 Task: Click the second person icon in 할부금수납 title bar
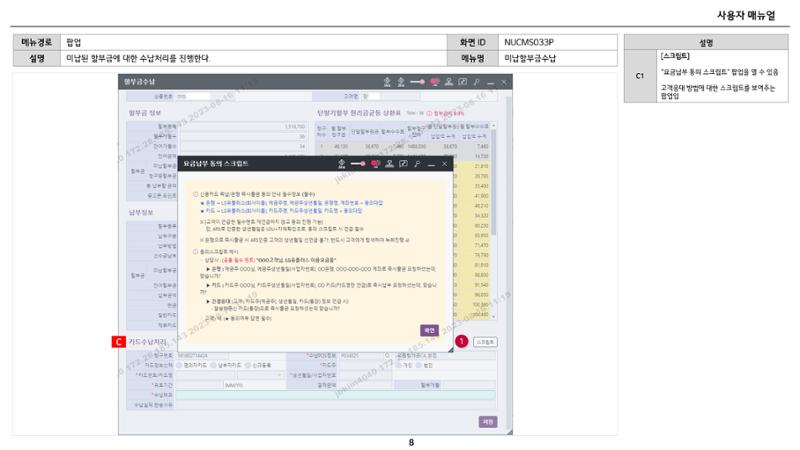[401, 82]
